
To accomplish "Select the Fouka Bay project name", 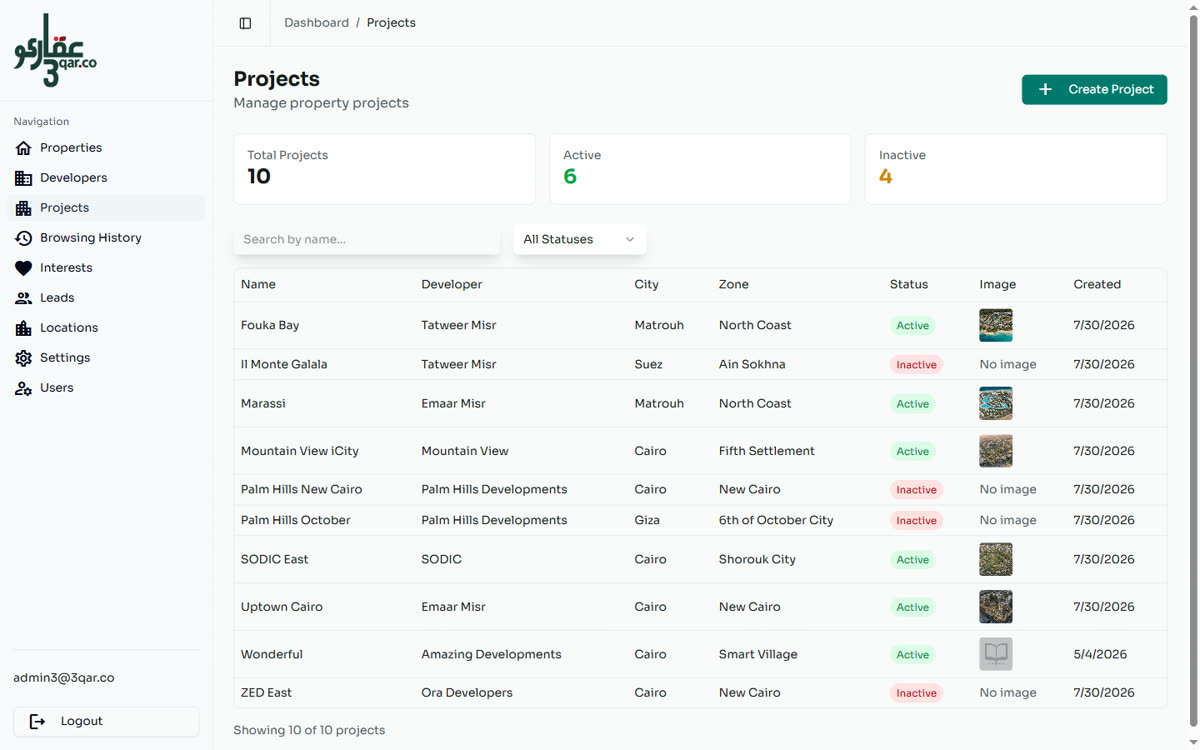I will tap(270, 326).
